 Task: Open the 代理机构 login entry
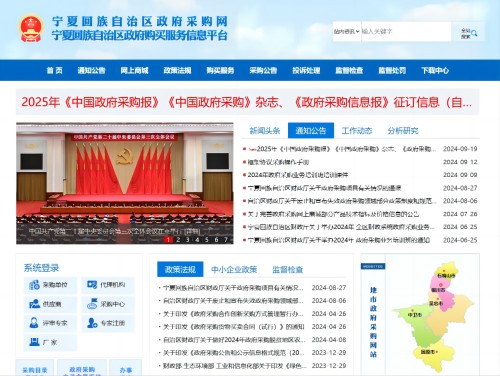coord(108,285)
